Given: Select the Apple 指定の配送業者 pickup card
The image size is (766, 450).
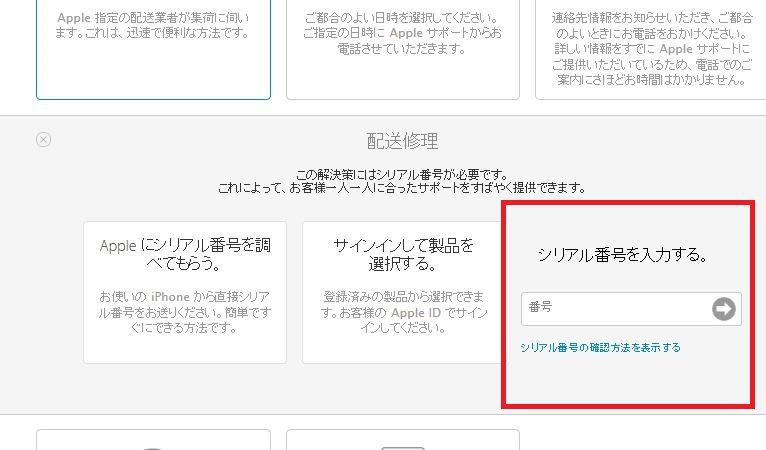Looking at the screenshot, I should click(153, 49).
